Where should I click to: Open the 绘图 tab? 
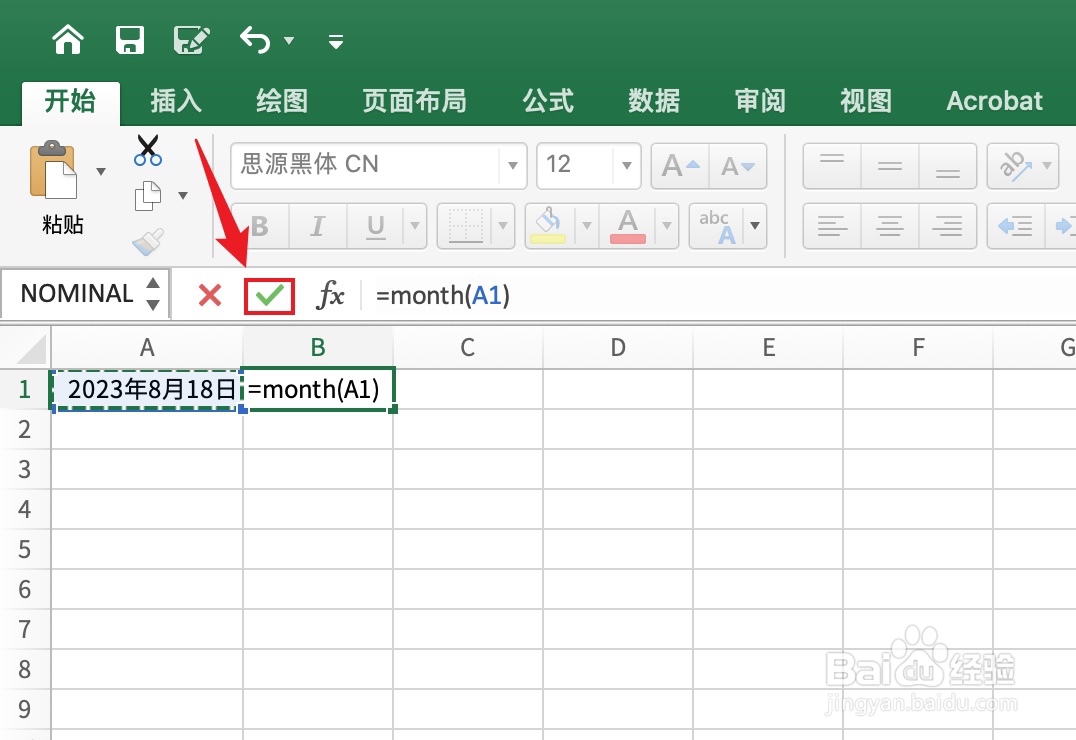pyautogui.click(x=282, y=101)
